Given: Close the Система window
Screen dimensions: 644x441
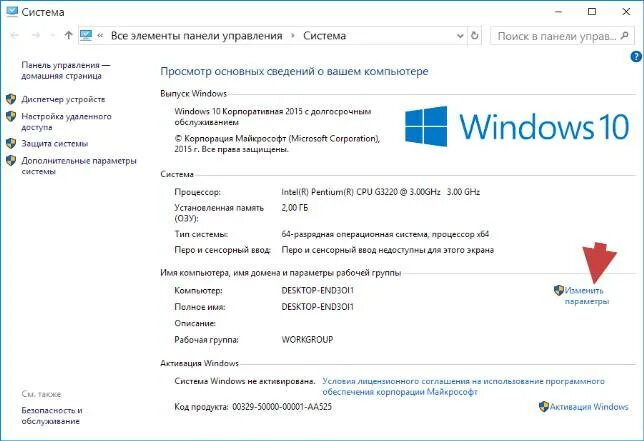Looking at the screenshot, I should (x=626, y=11).
